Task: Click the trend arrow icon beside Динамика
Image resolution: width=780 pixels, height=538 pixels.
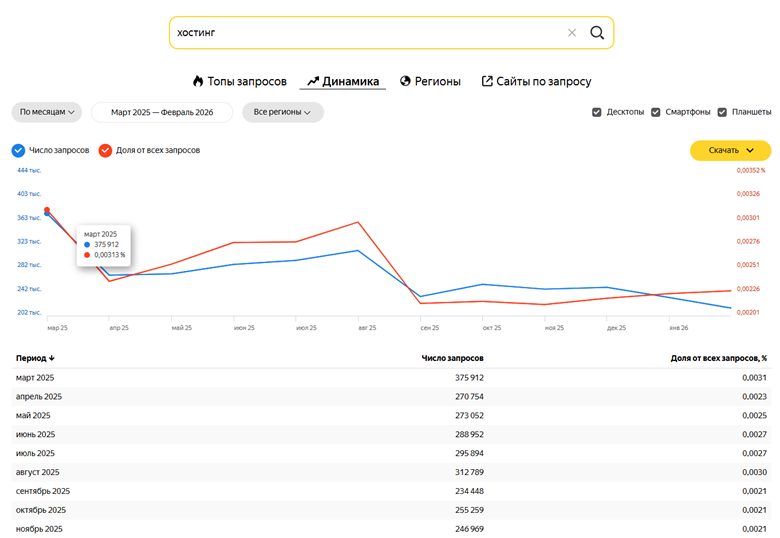Action: [313, 81]
